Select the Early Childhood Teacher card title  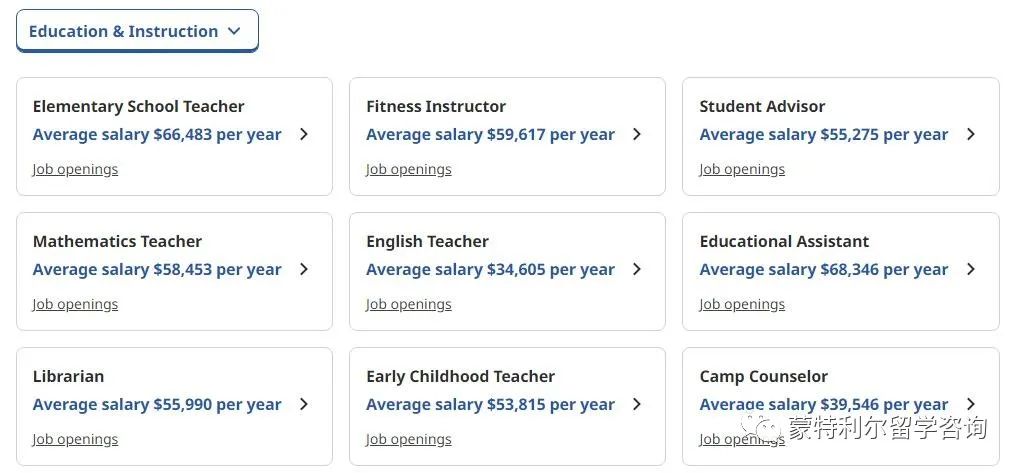click(x=460, y=376)
